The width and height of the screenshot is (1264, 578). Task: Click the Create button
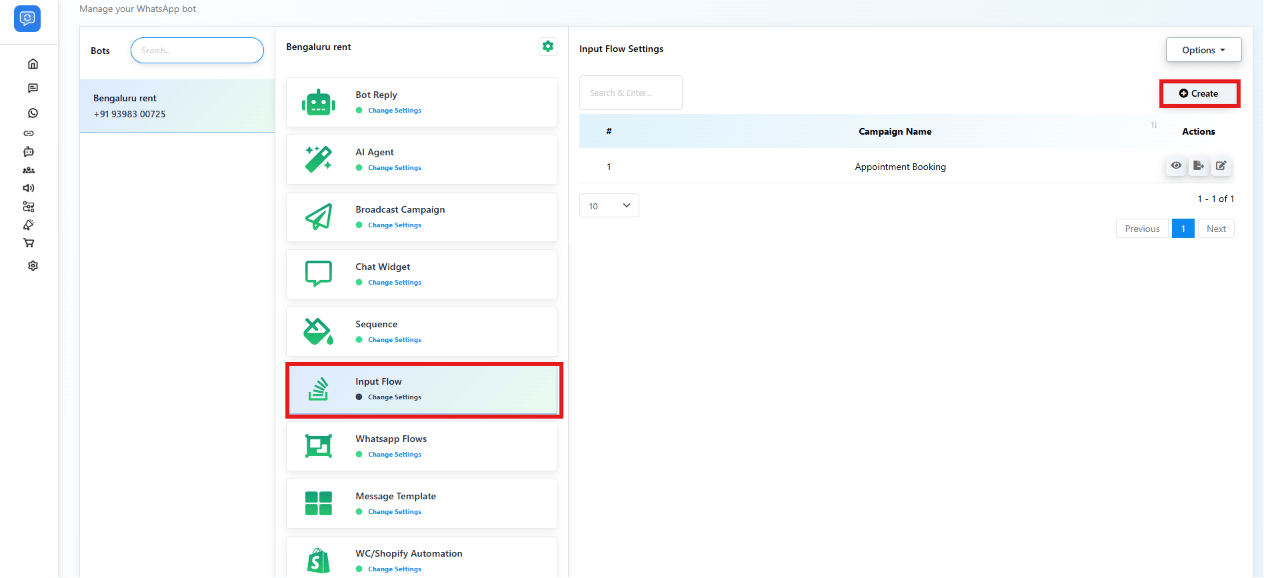(x=1199, y=94)
